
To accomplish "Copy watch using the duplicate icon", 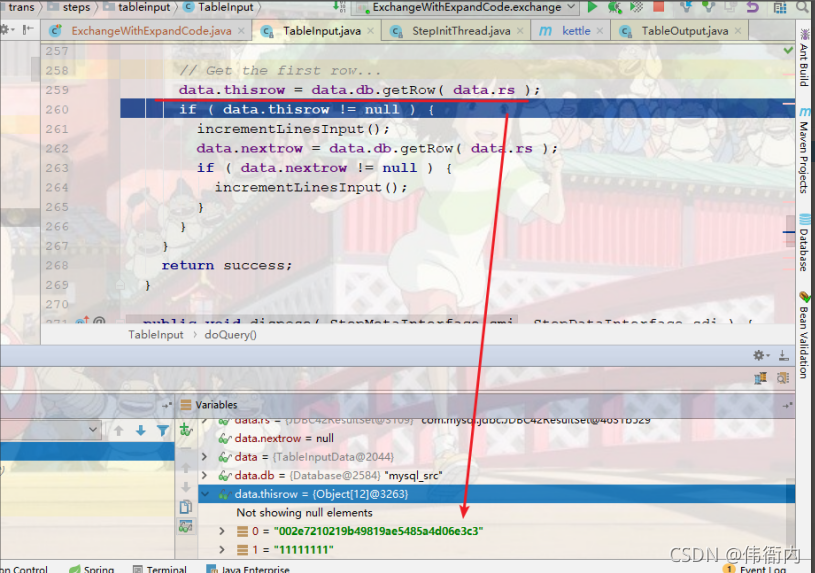I will pyautogui.click(x=186, y=506).
